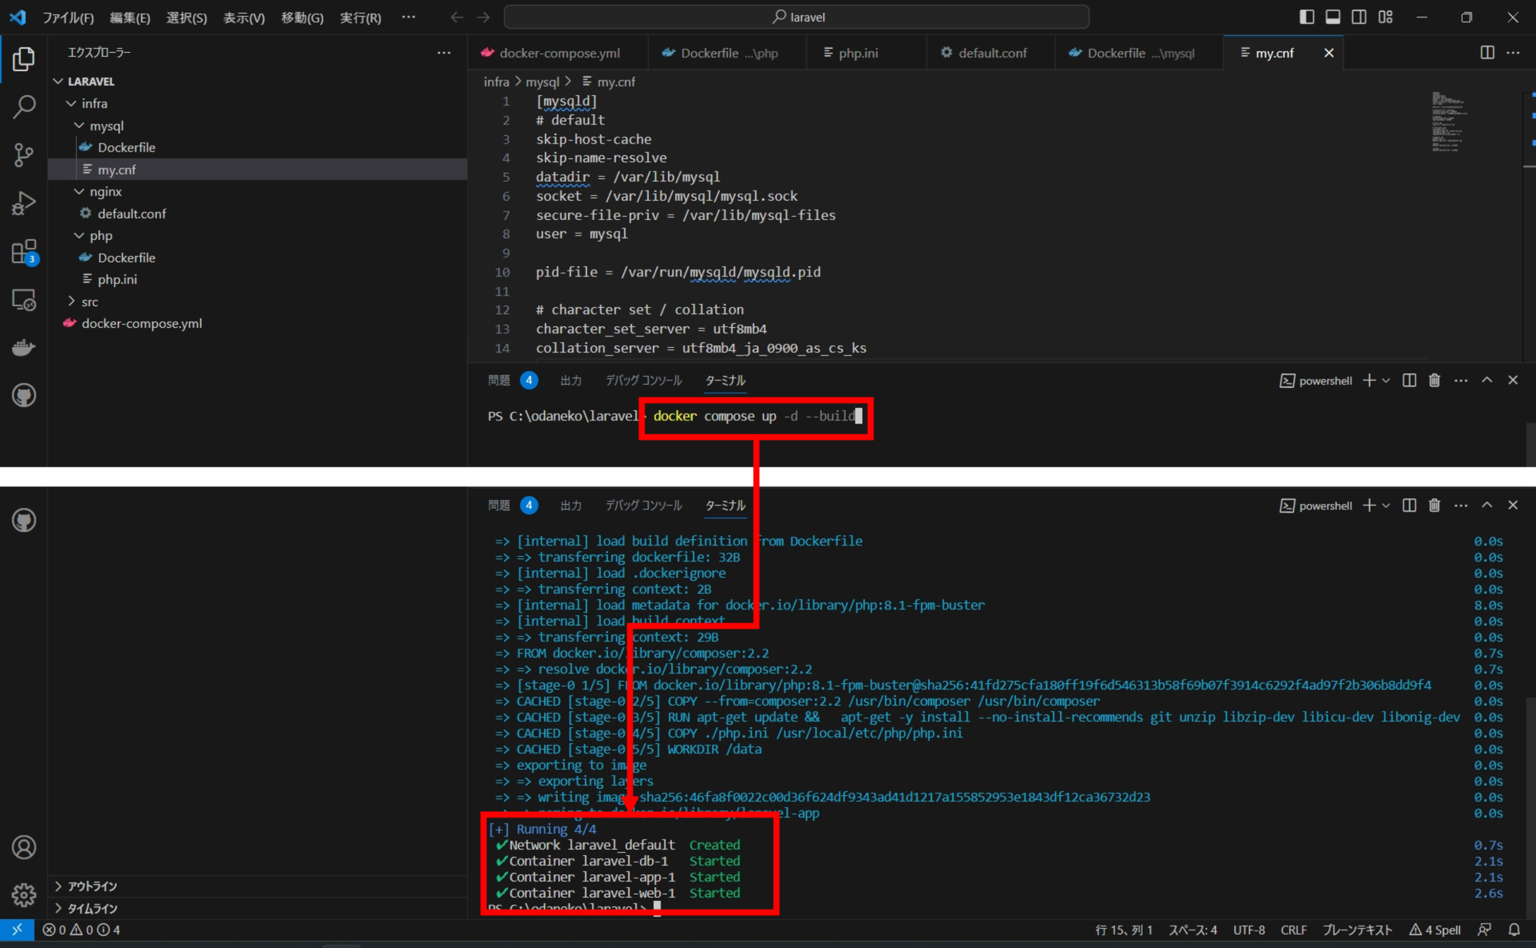Screen dimensions: 1536x948
Task: Switch to the docker-compose.yml tab
Action: pos(557,52)
